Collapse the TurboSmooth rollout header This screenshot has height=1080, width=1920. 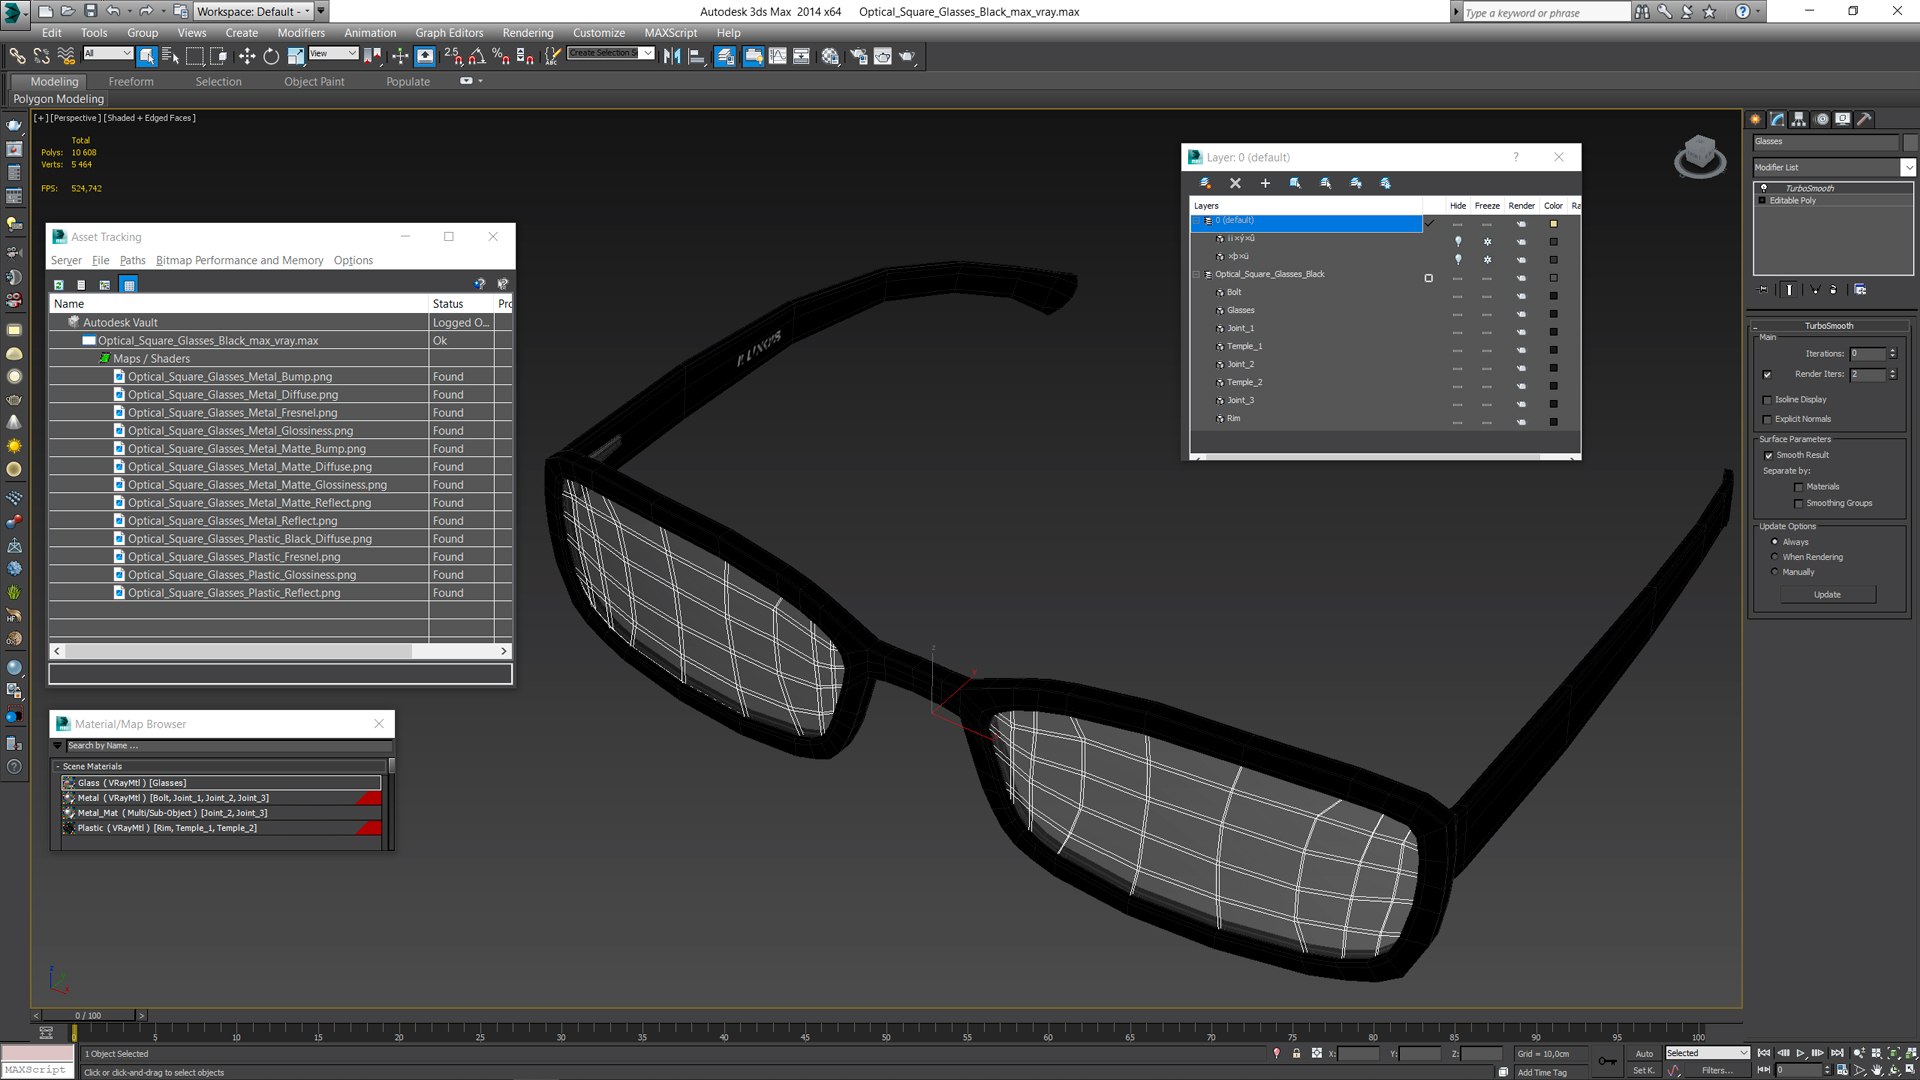click(1829, 326)
